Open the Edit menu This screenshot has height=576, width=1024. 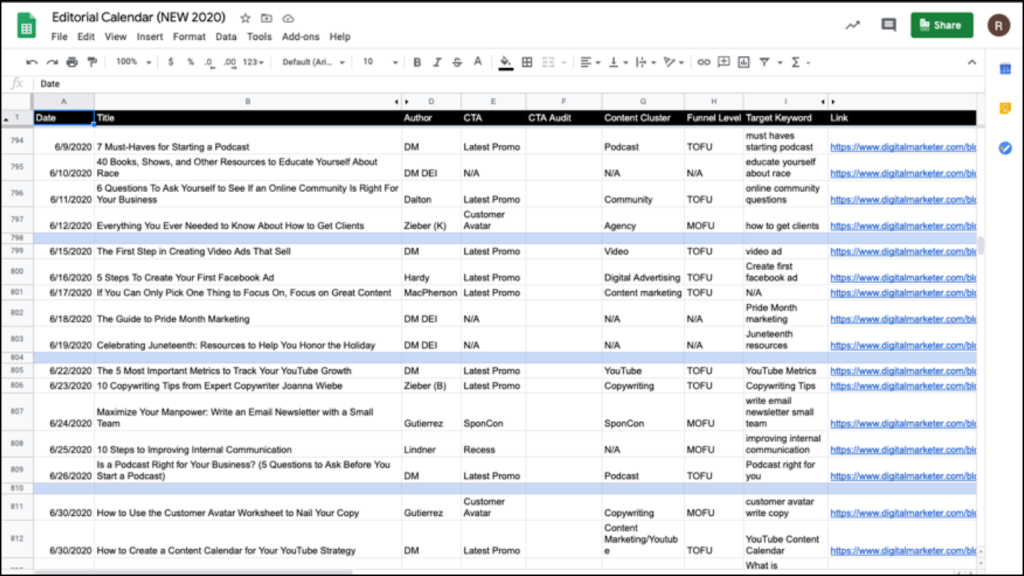86,37
